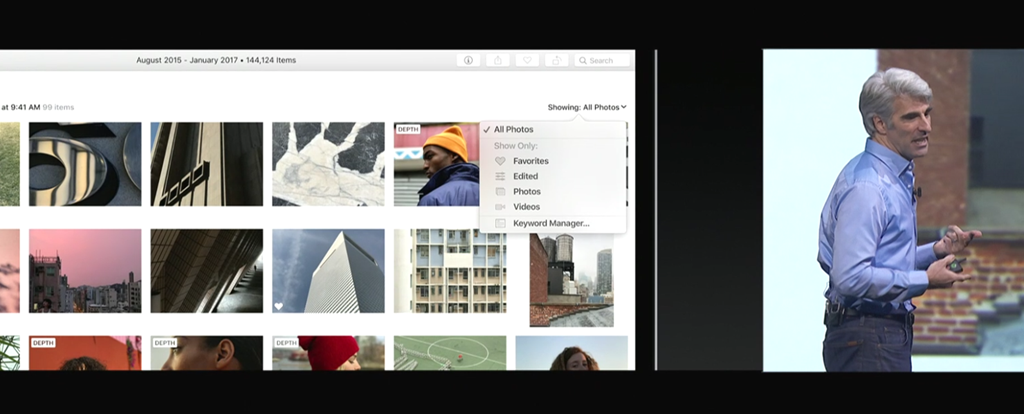Click the camera icon beside Videos
The height and width of the screenshot is (414, 1024).
point(500,207)
